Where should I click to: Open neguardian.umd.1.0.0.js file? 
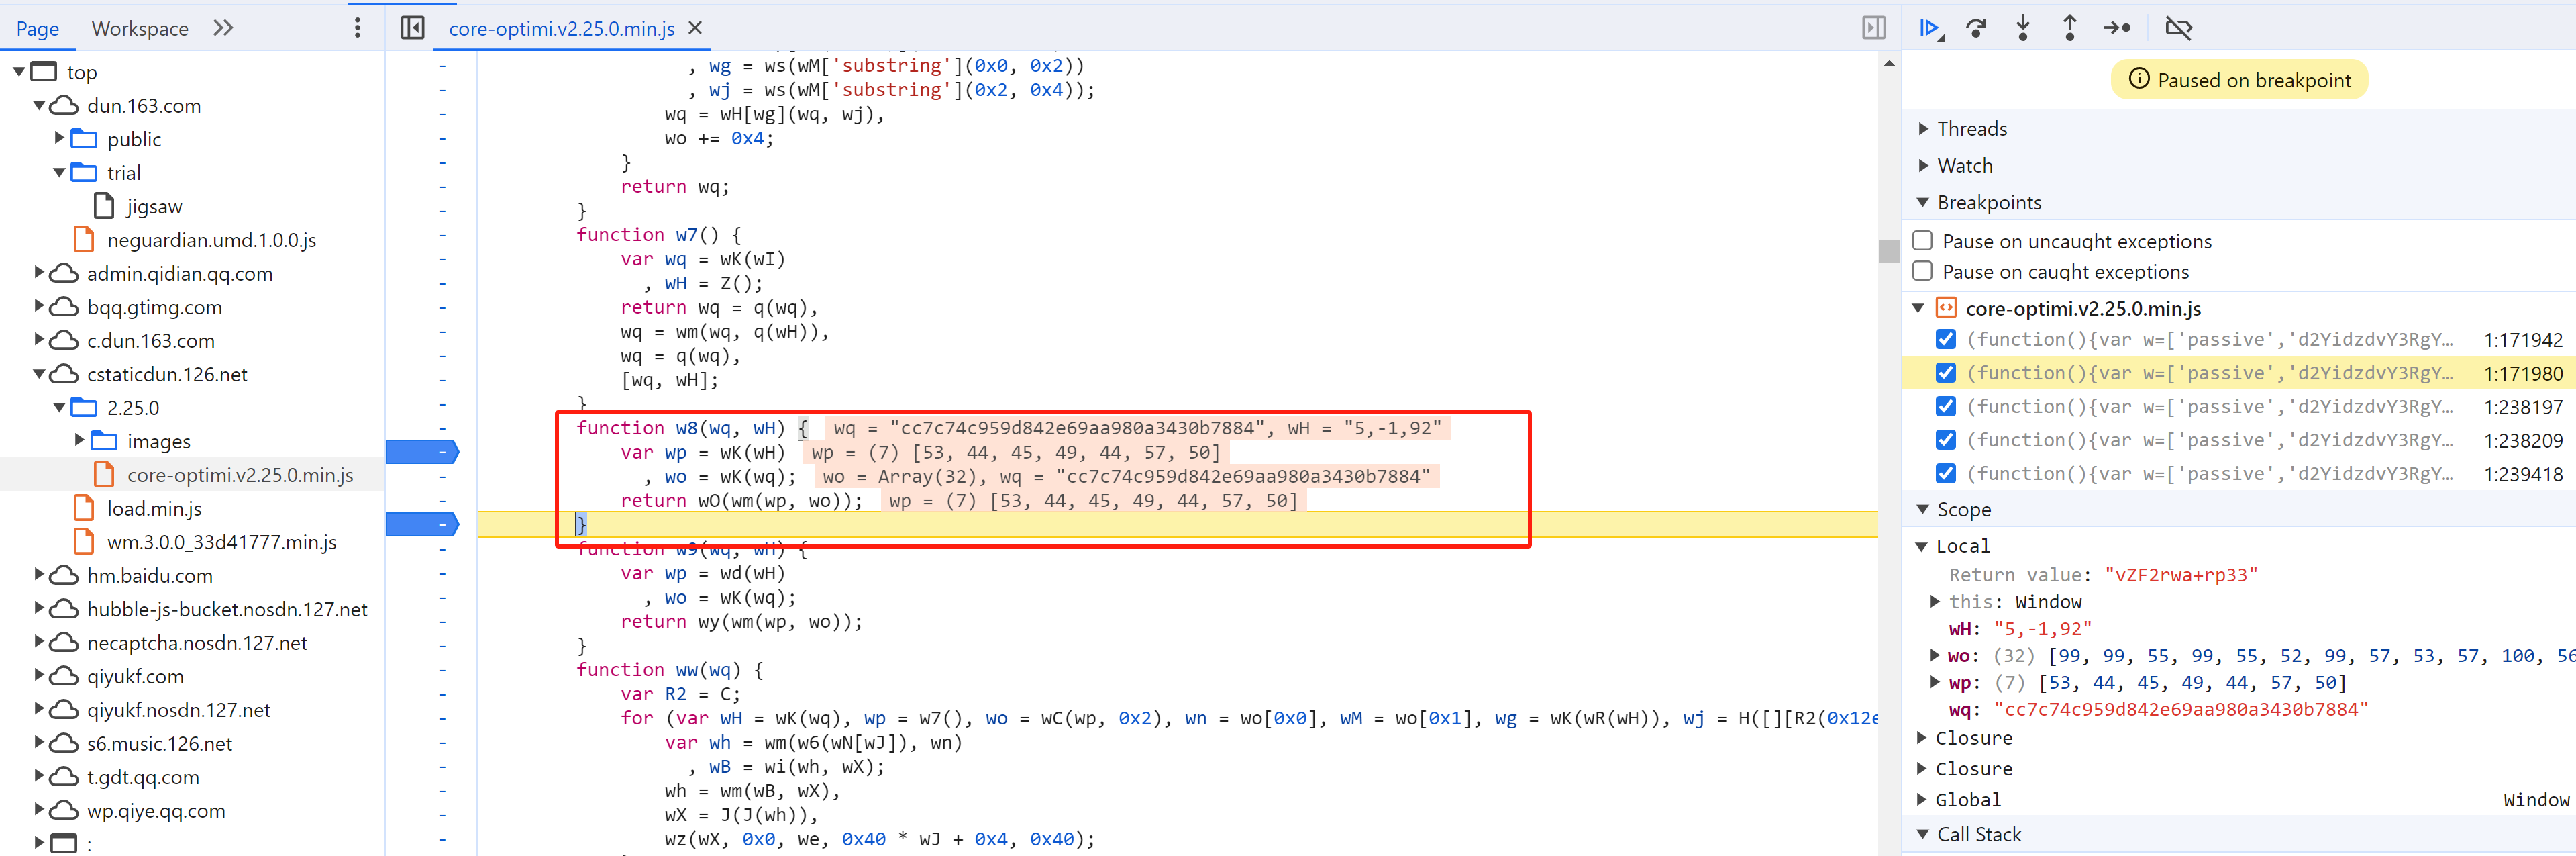coord(211,240)
